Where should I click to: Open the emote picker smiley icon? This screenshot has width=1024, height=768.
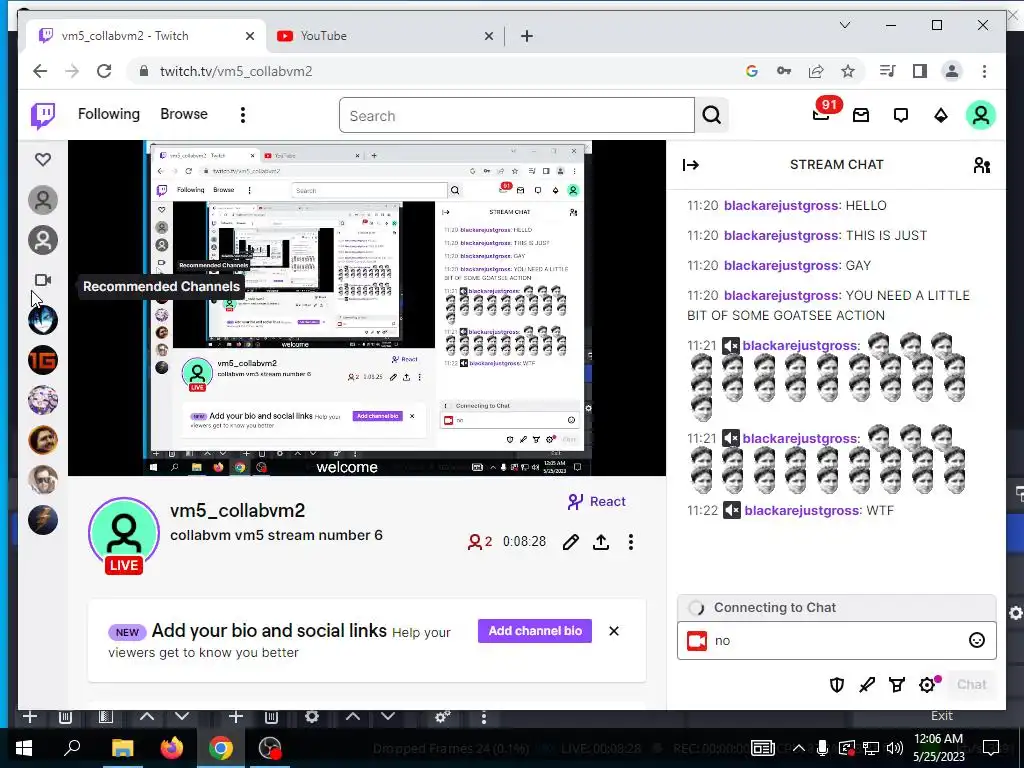[976, 641]
